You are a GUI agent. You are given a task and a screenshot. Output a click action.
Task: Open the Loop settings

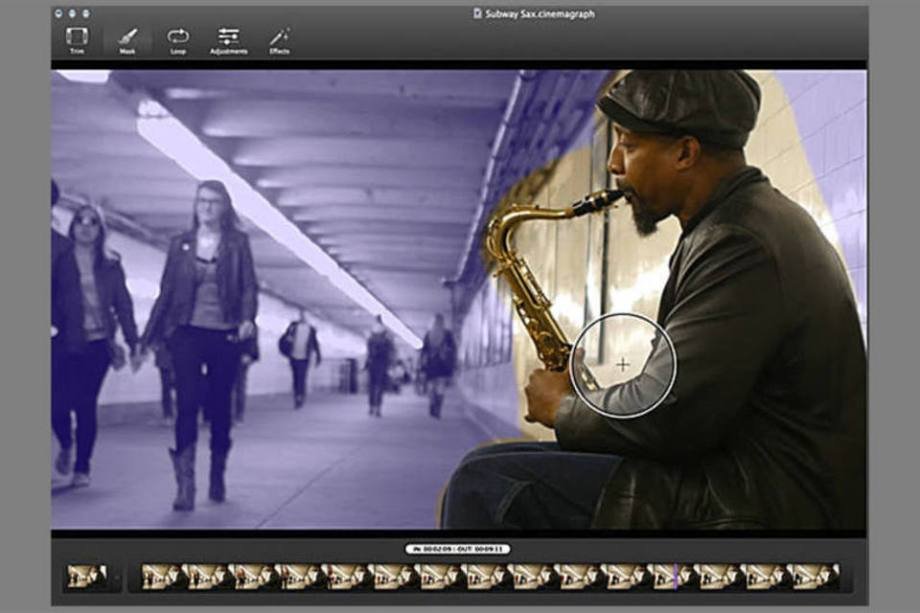[178, 38]
